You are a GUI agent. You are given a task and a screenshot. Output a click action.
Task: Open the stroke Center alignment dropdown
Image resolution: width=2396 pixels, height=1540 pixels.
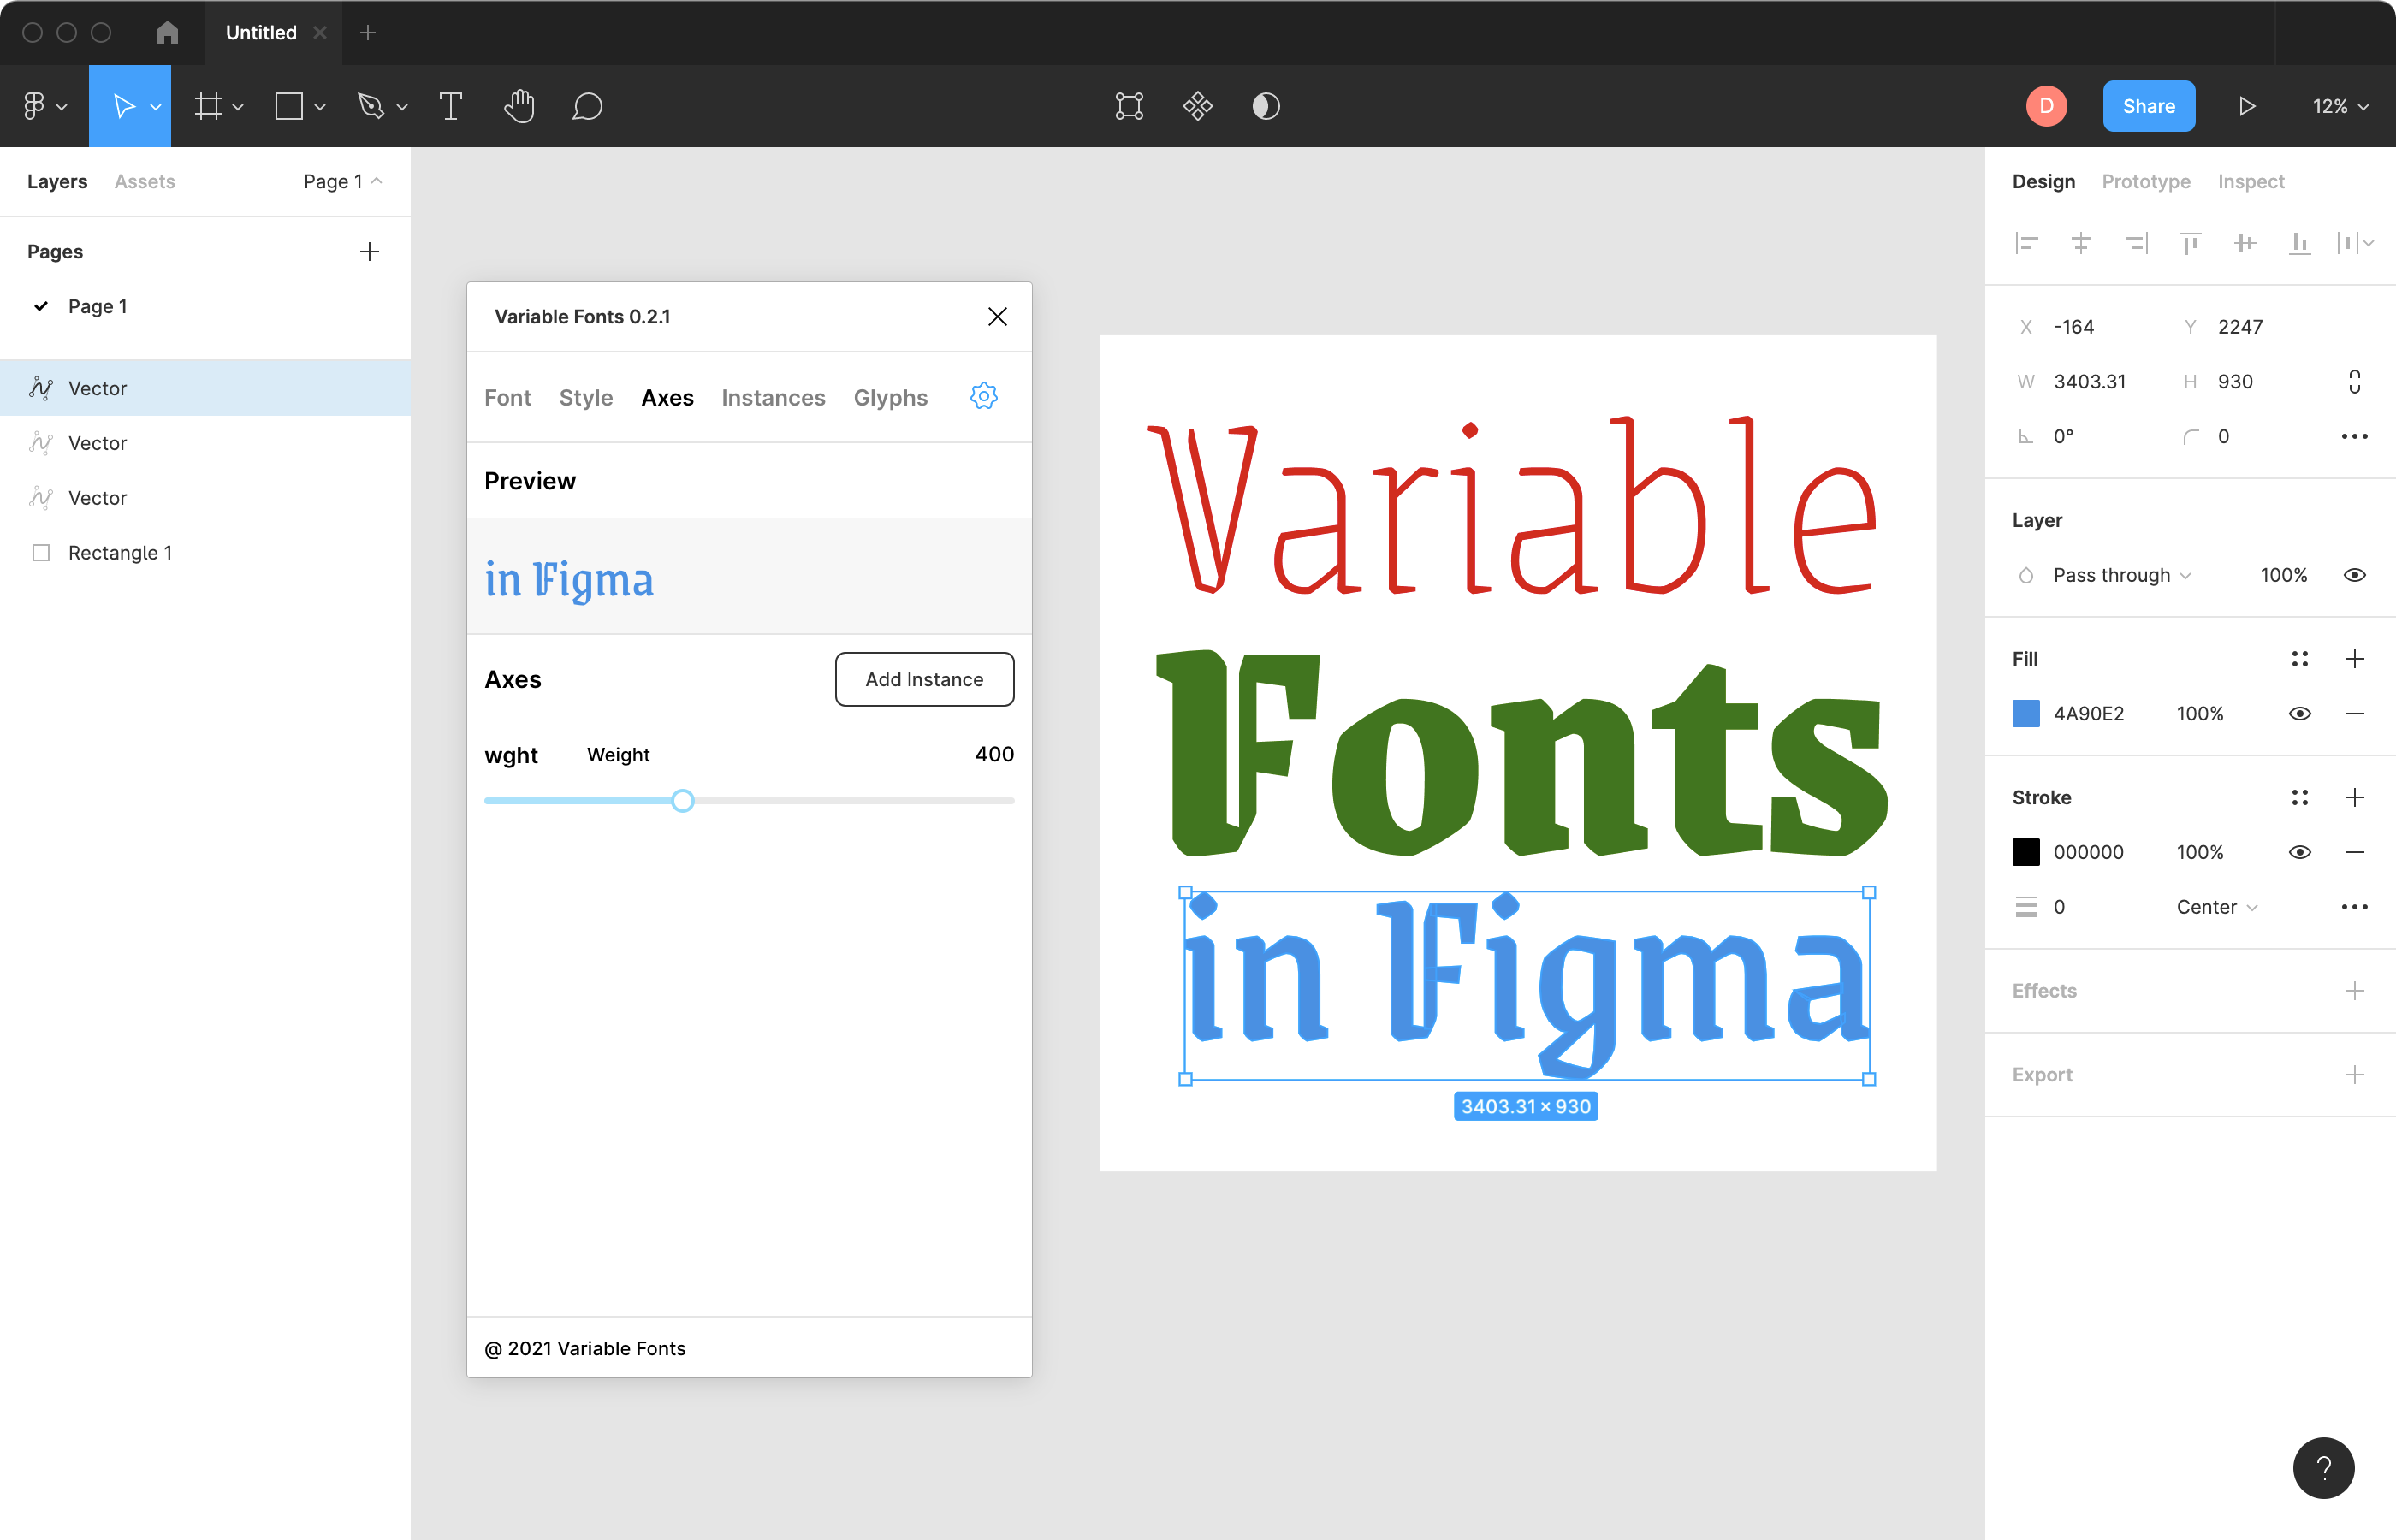[2216, 907]
